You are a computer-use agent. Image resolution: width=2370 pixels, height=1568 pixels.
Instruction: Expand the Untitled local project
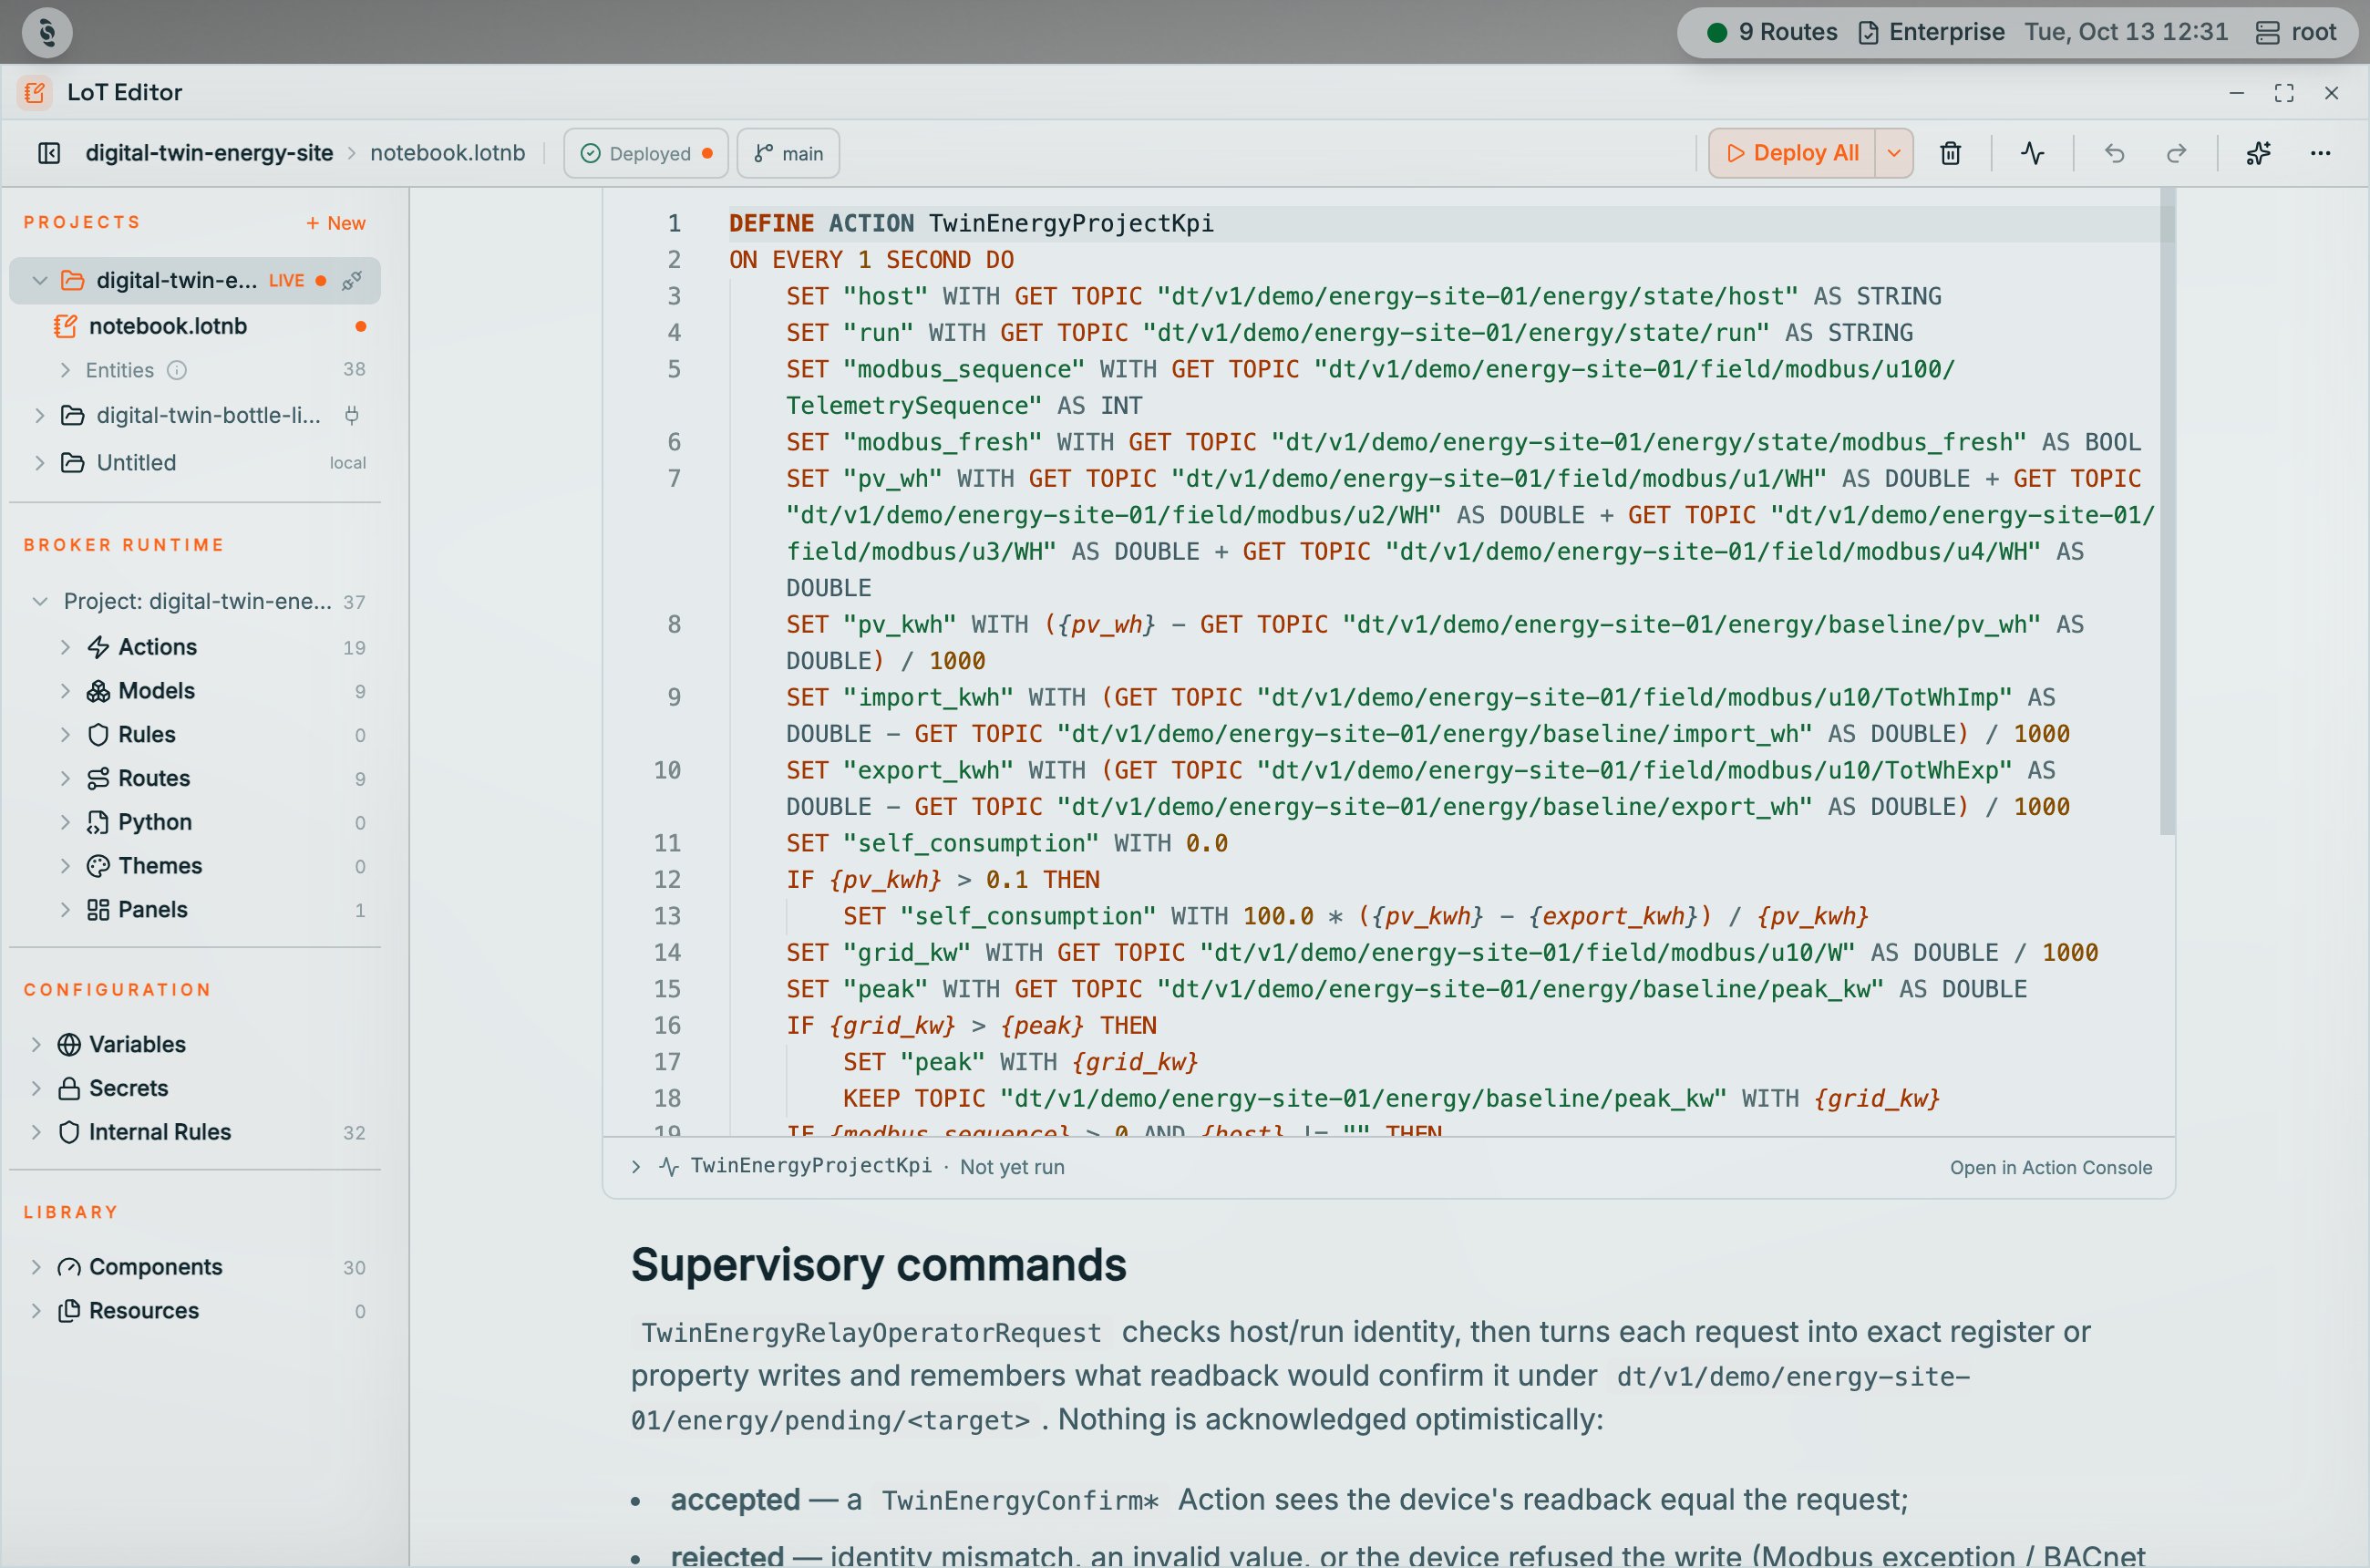40,463
